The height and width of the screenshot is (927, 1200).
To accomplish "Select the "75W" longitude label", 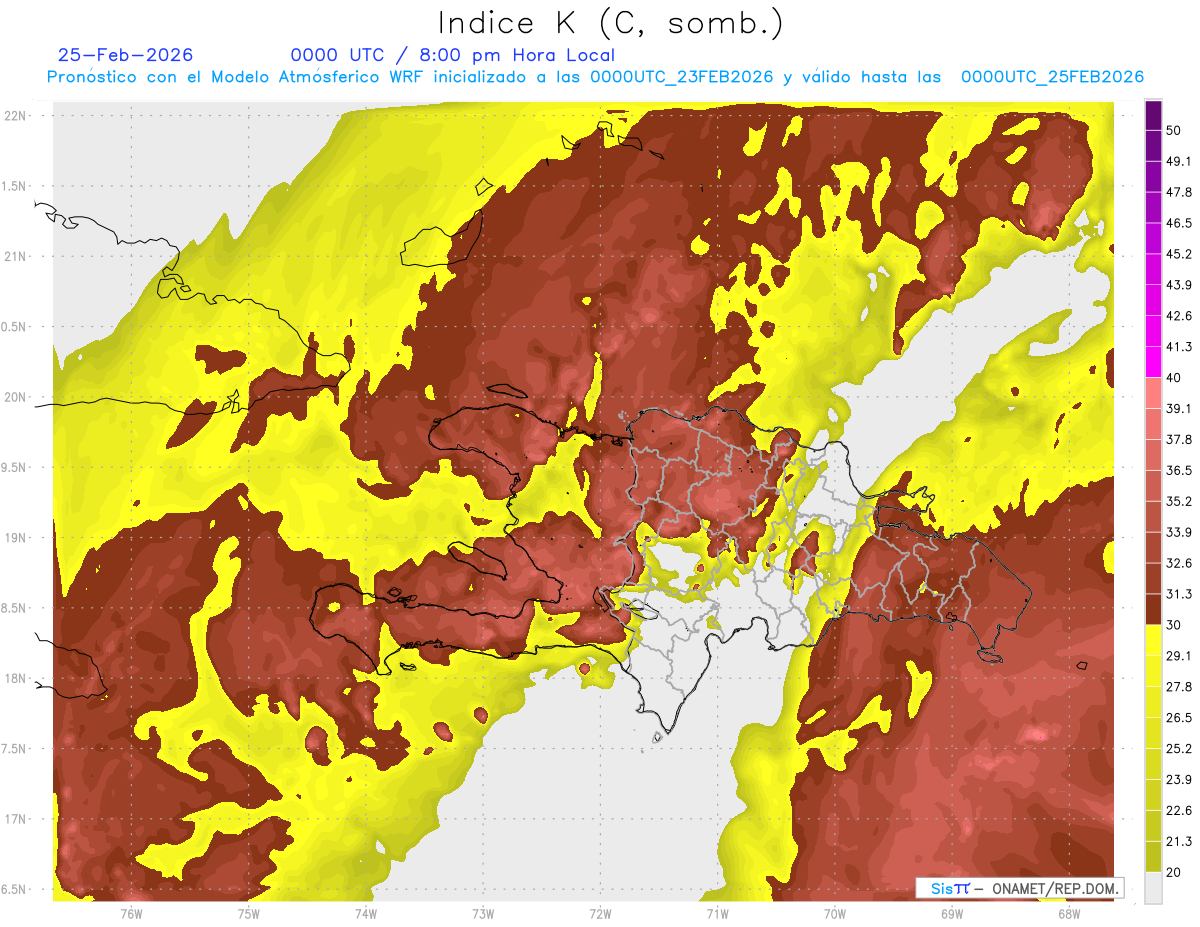I will pyautogui.click(x=249, y=913).
